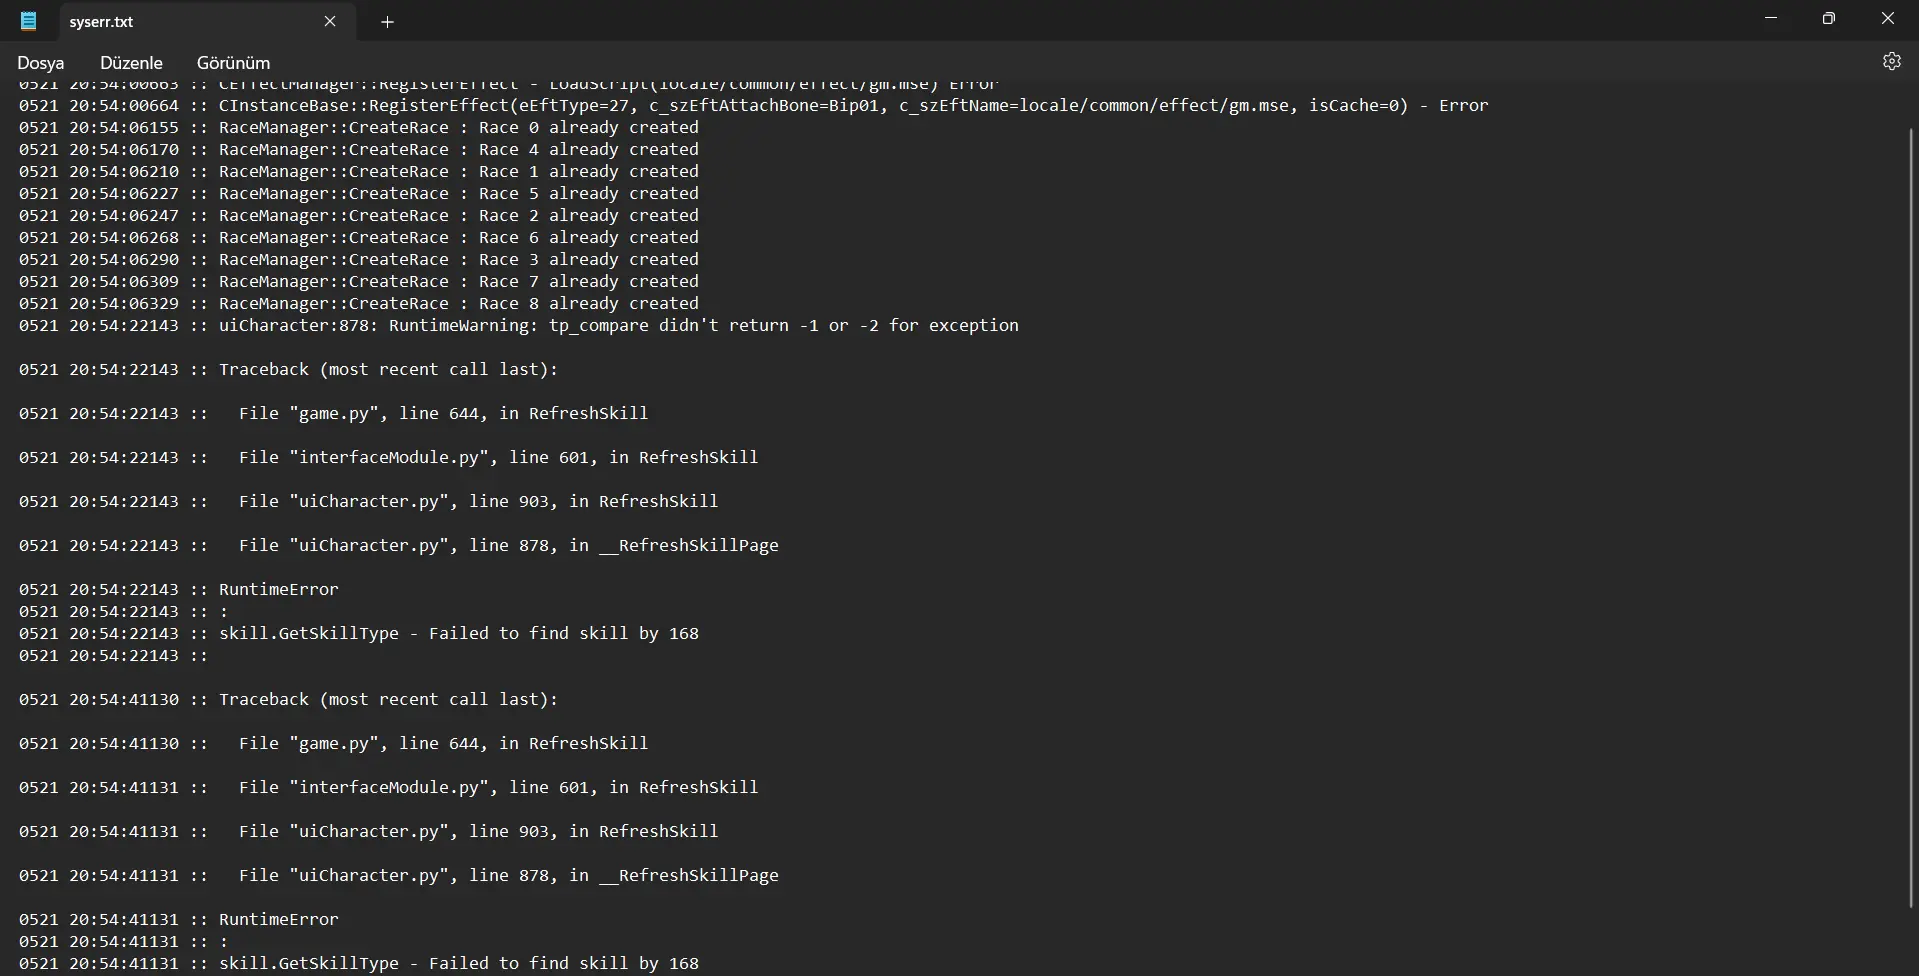Click the vertical scrollbar thumb
Image resolution: width=1919 pixels, height=976 pixels.
coord(1910,500)
